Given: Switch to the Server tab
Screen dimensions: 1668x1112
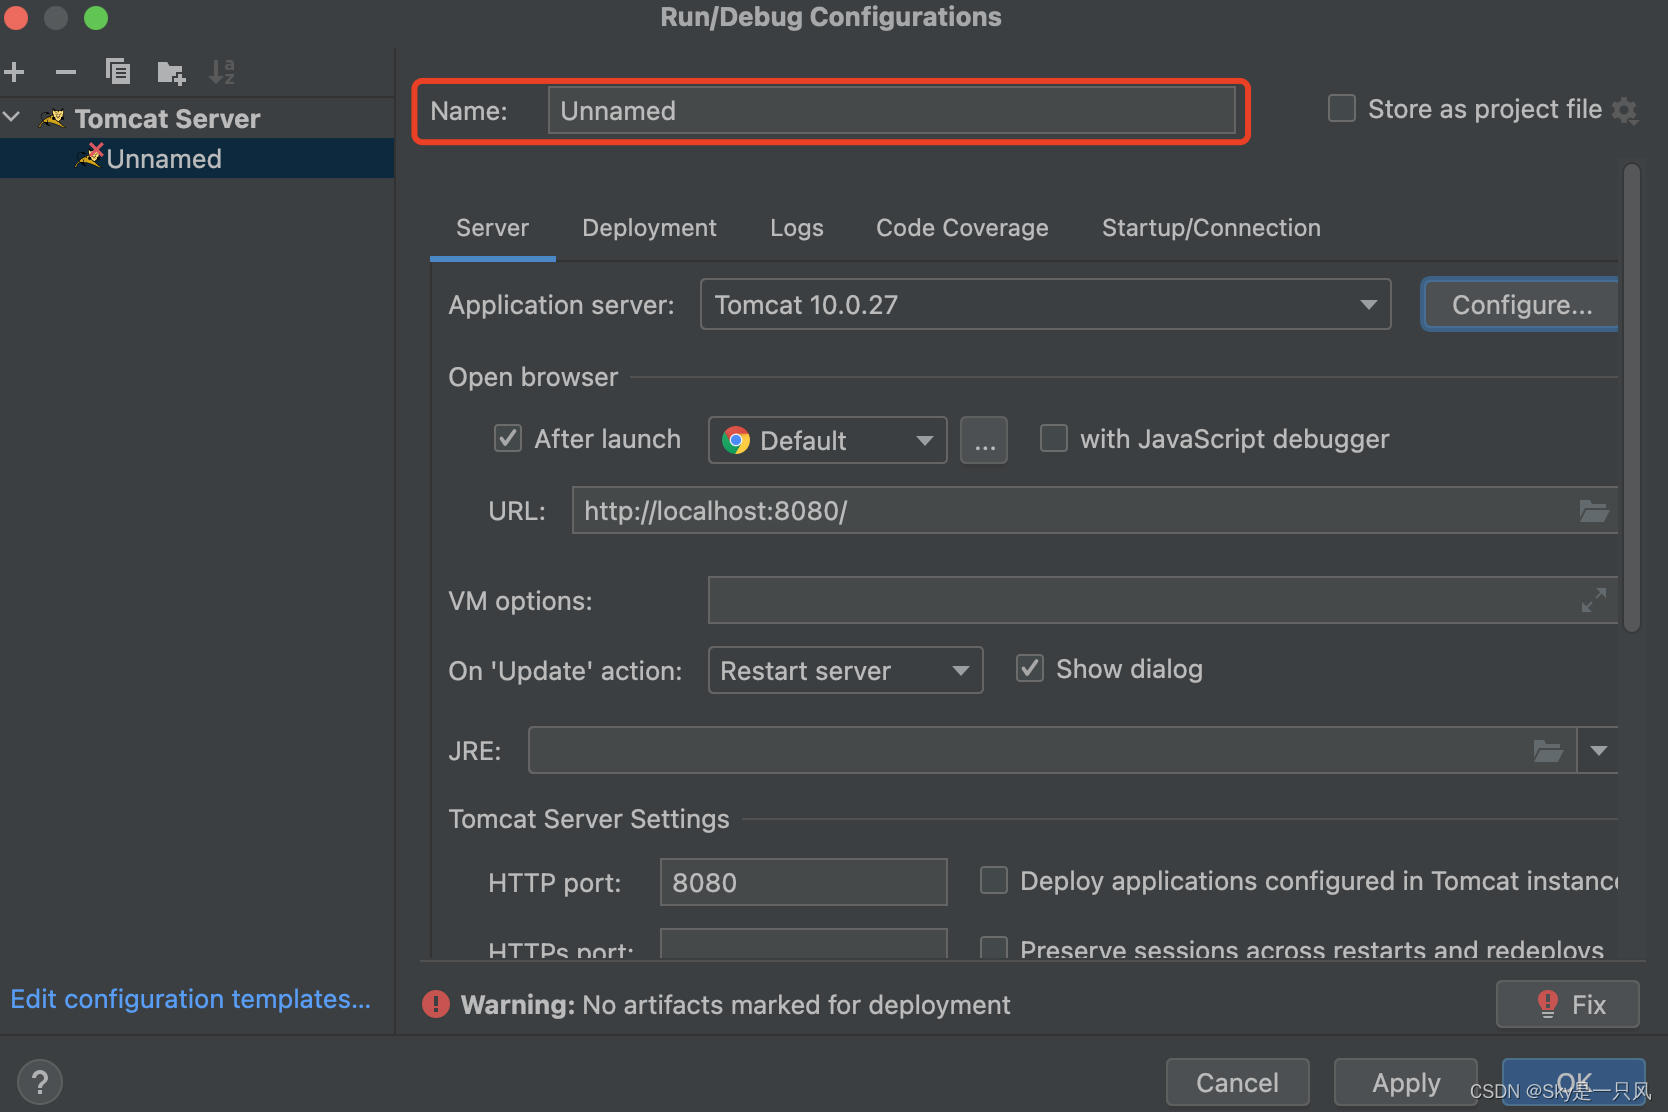Looking at the screenshot, I should pyautogui.click(x=492, y=228).
